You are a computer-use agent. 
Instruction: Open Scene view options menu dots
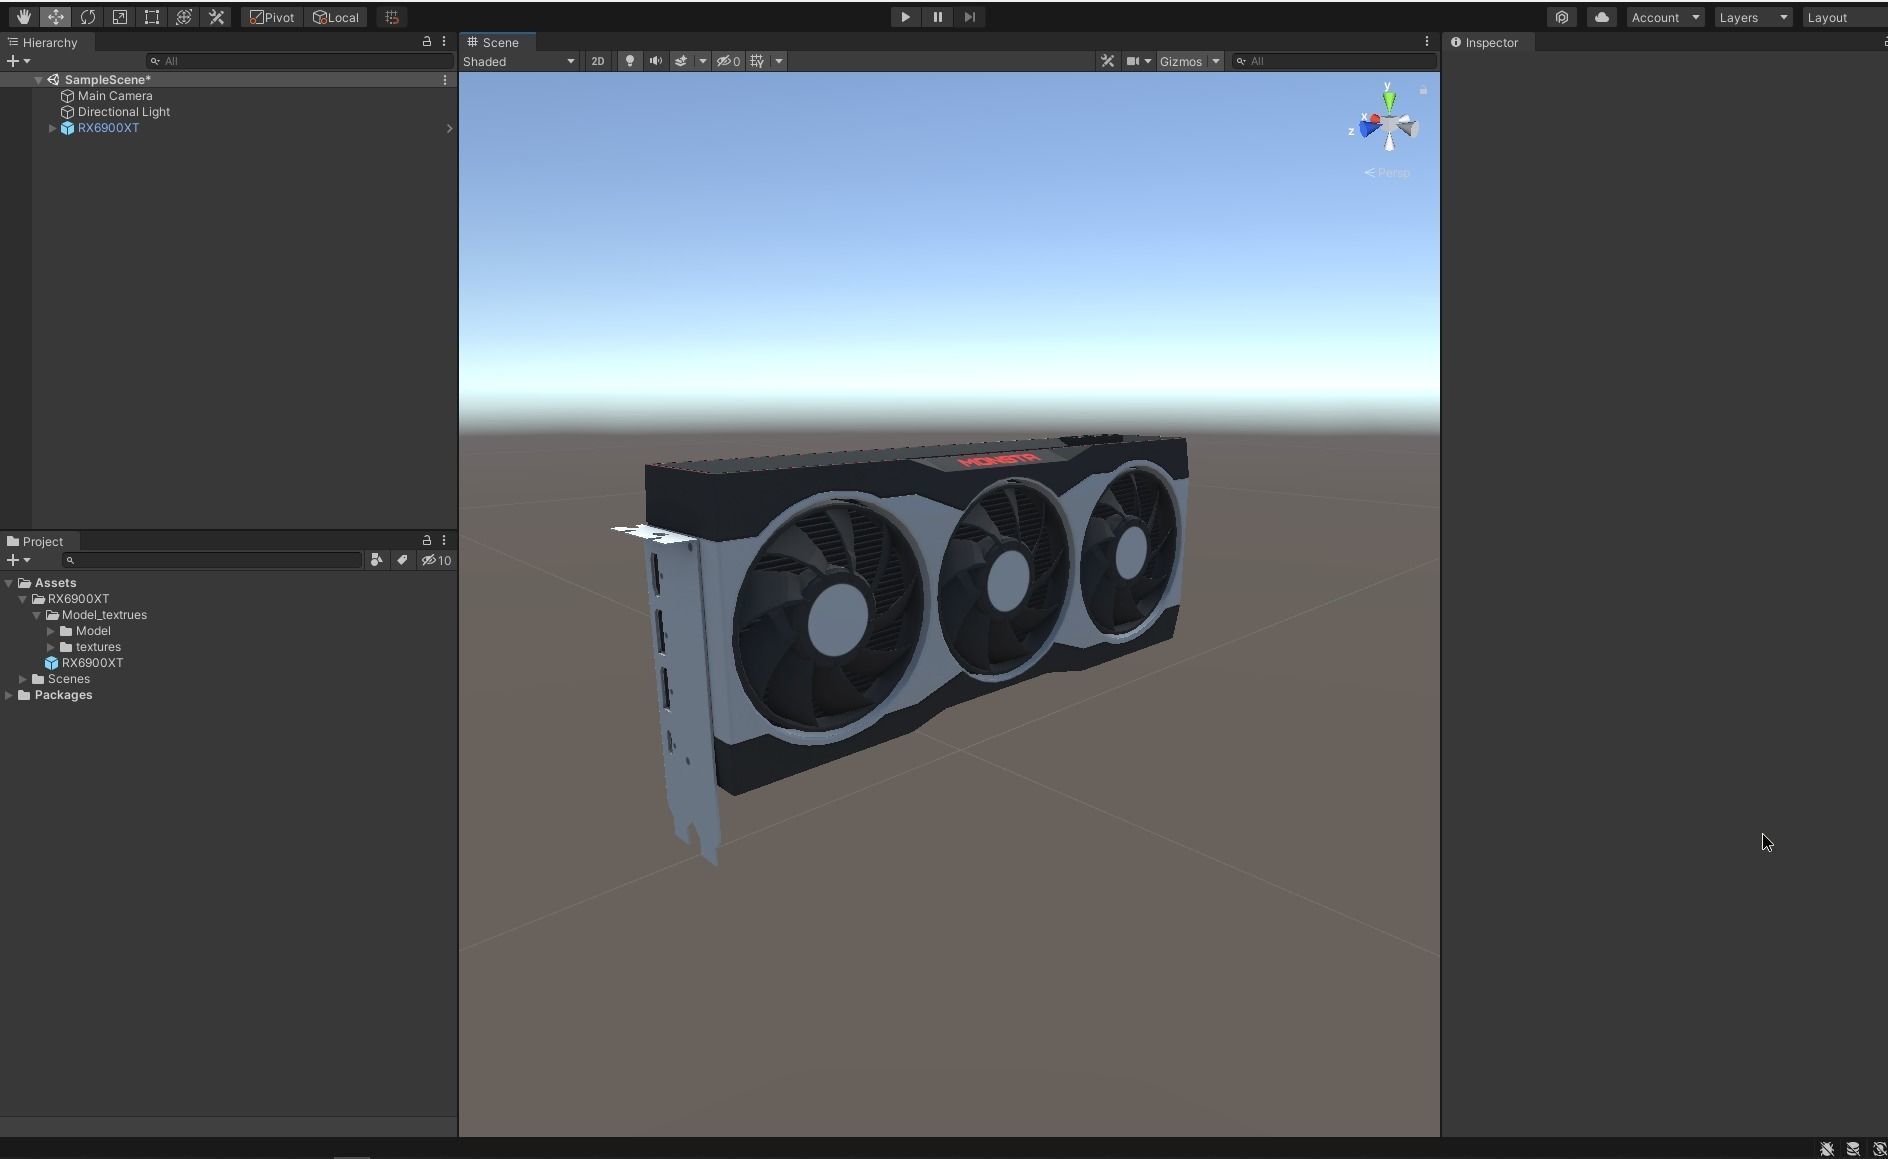(x=1427, y=41)
